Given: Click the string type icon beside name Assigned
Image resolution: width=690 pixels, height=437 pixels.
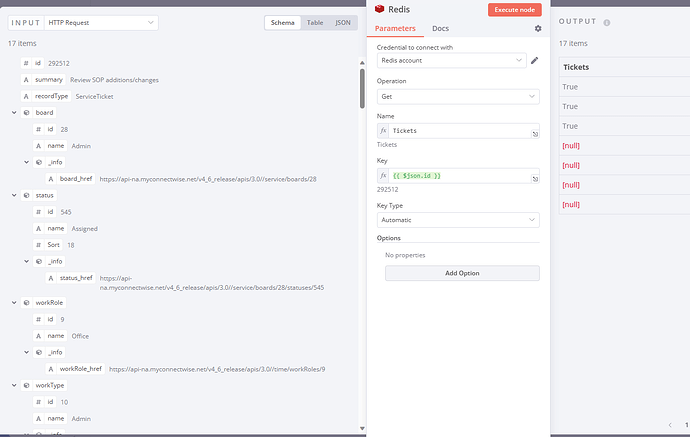Looking at the screenshot, I should pyautogui.click(x=39, y=228).
